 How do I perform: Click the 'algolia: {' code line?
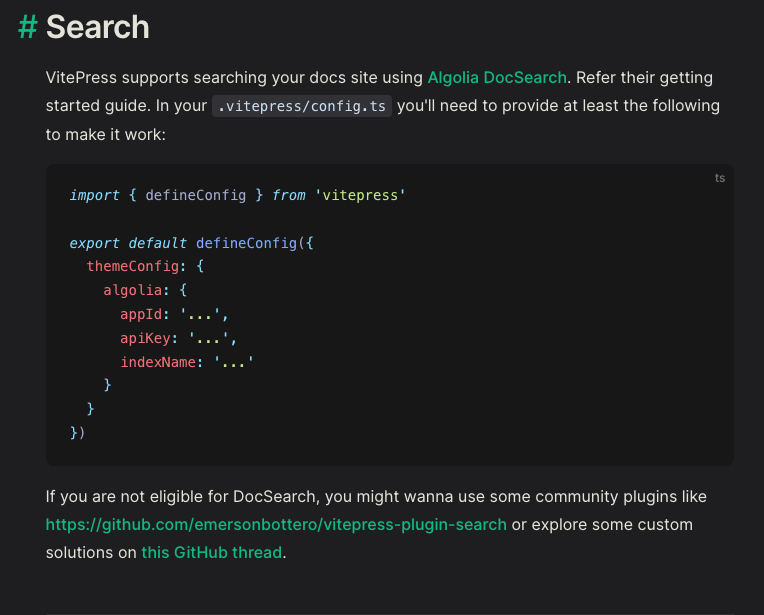tap(145, 290)
